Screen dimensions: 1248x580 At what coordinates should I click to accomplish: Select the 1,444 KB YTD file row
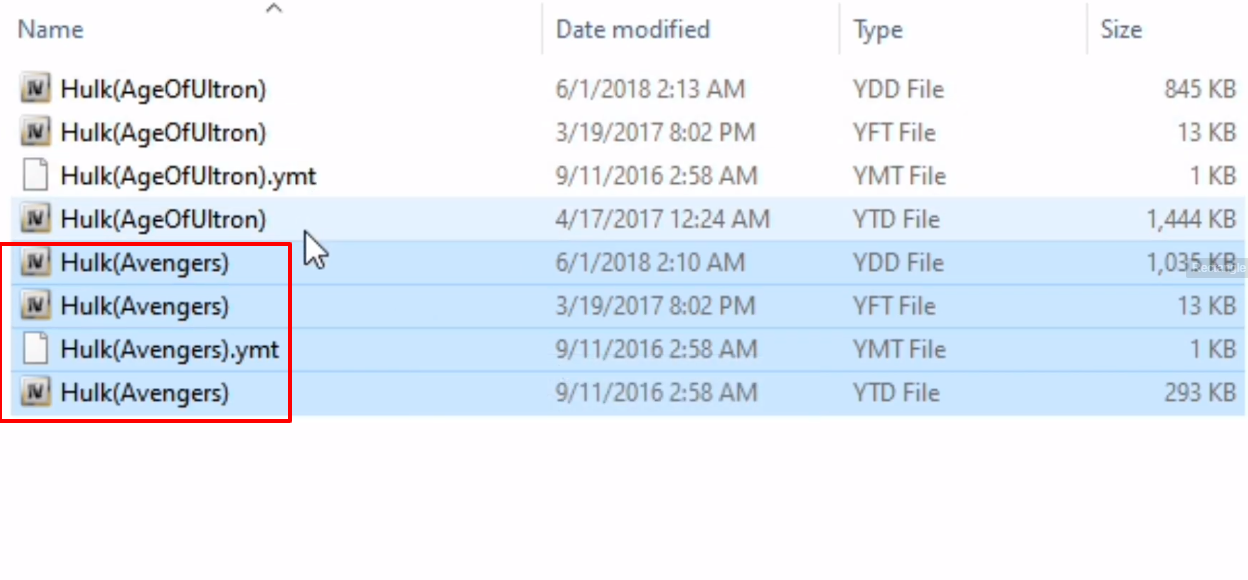click(628, 219)
